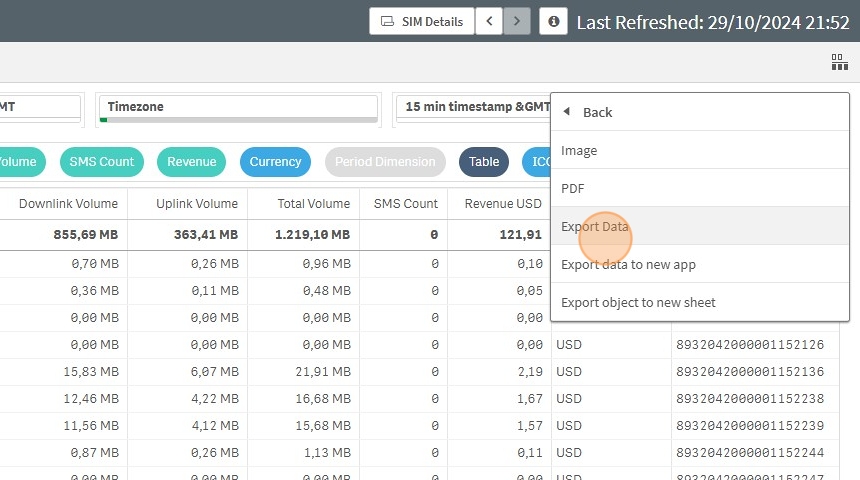
Task: Click total volume cell 0,48 MB
Action: click(x=327, y=290)
